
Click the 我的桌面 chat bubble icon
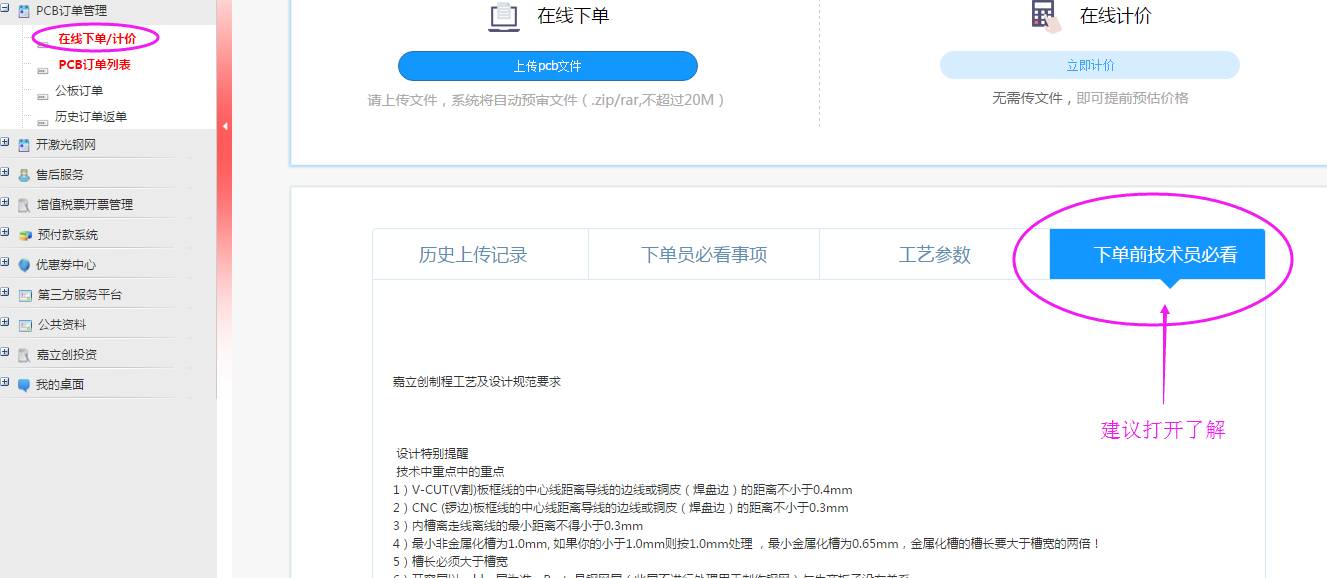[x=24, y=385]
